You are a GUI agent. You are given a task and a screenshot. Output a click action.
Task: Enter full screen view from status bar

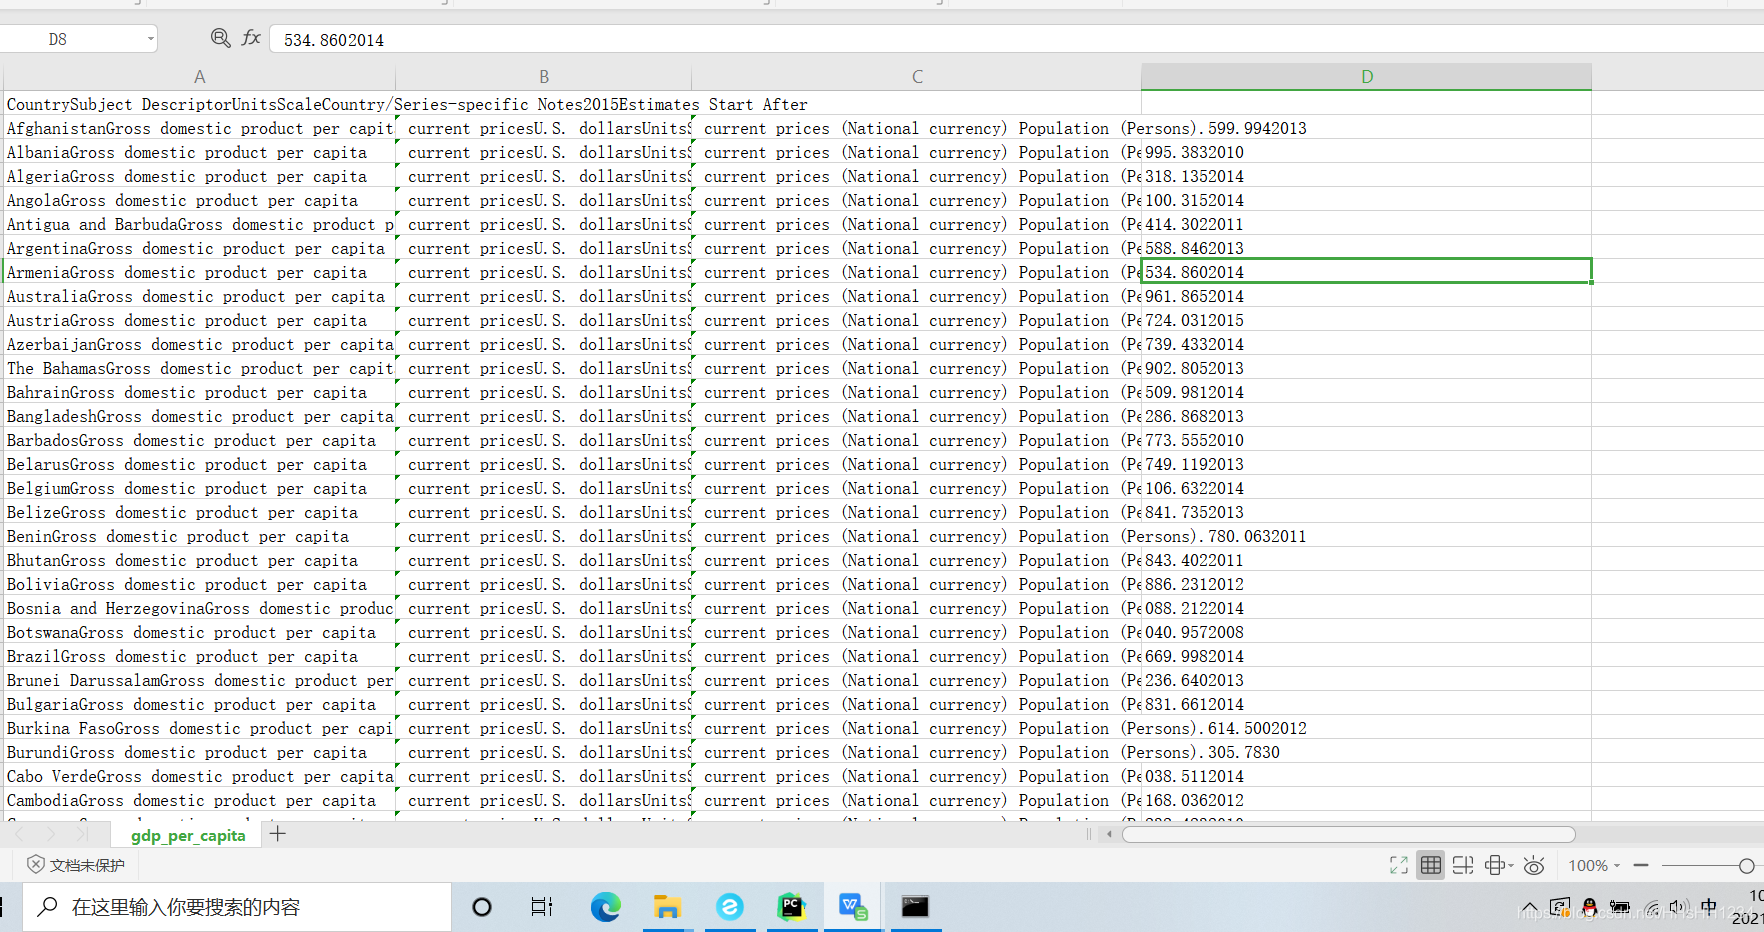pyautogui.click(x=1399, y=865)
